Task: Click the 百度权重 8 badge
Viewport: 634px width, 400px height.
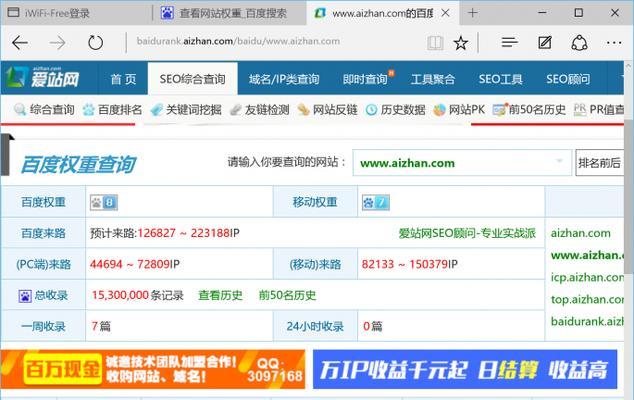Action: (104, 202)
